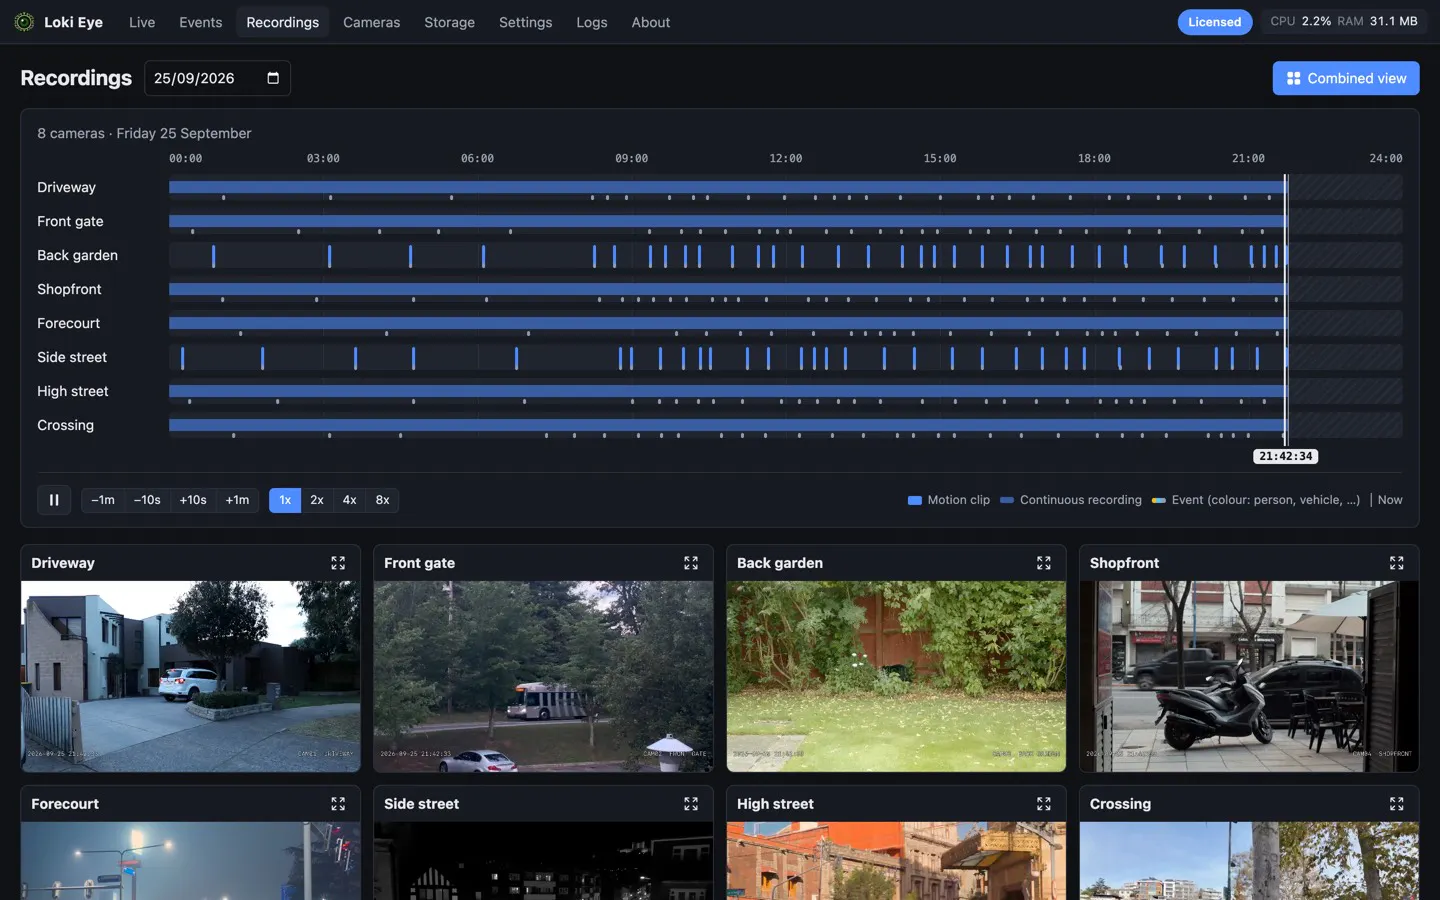The height and width of the screenshot is (900, 1440).
Task: Open the date picker calendar icon
Action: tap(273, 78)
